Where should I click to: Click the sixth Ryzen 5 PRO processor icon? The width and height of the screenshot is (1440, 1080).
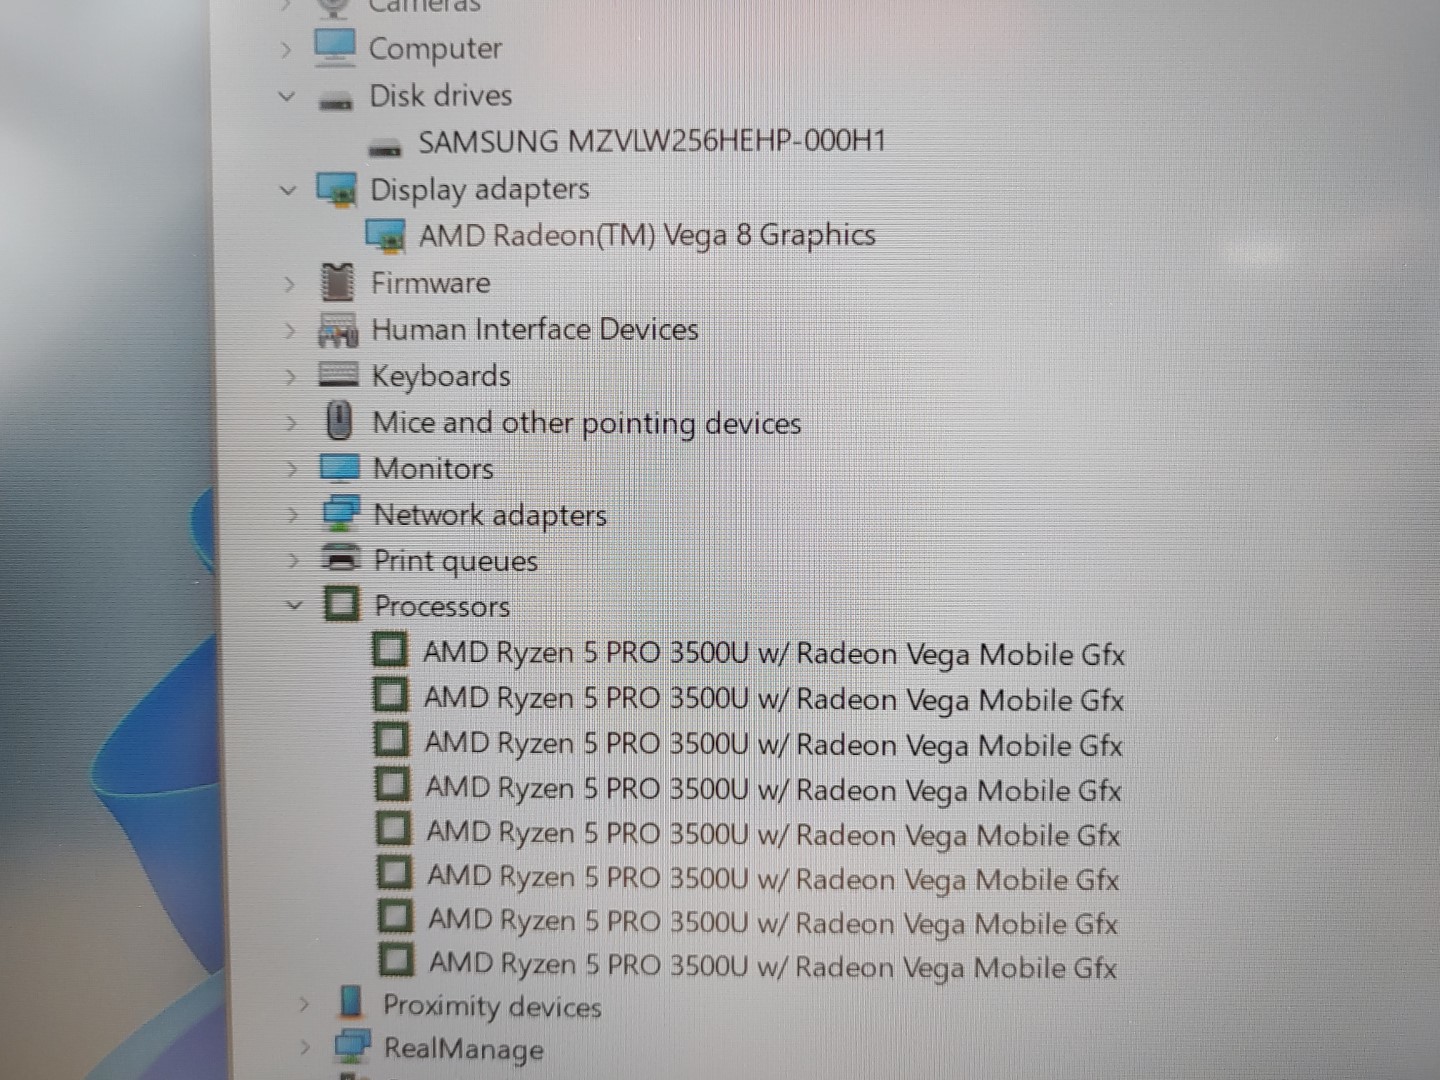click(x=395, y=873)
